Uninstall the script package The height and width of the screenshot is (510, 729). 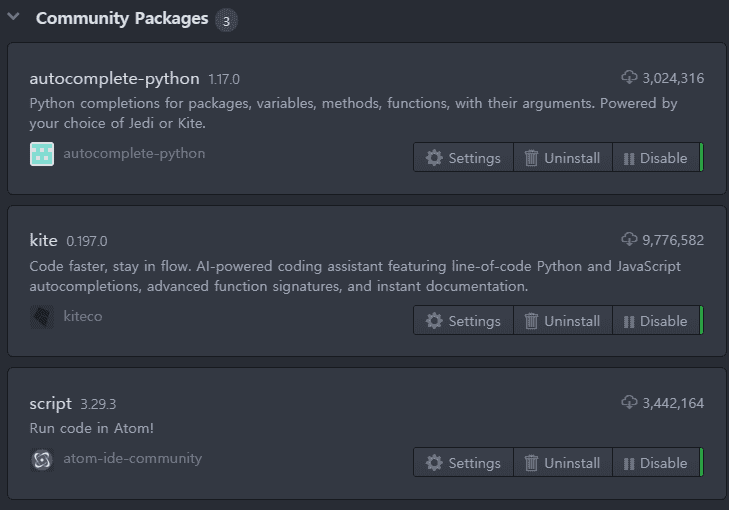(563, 463)
